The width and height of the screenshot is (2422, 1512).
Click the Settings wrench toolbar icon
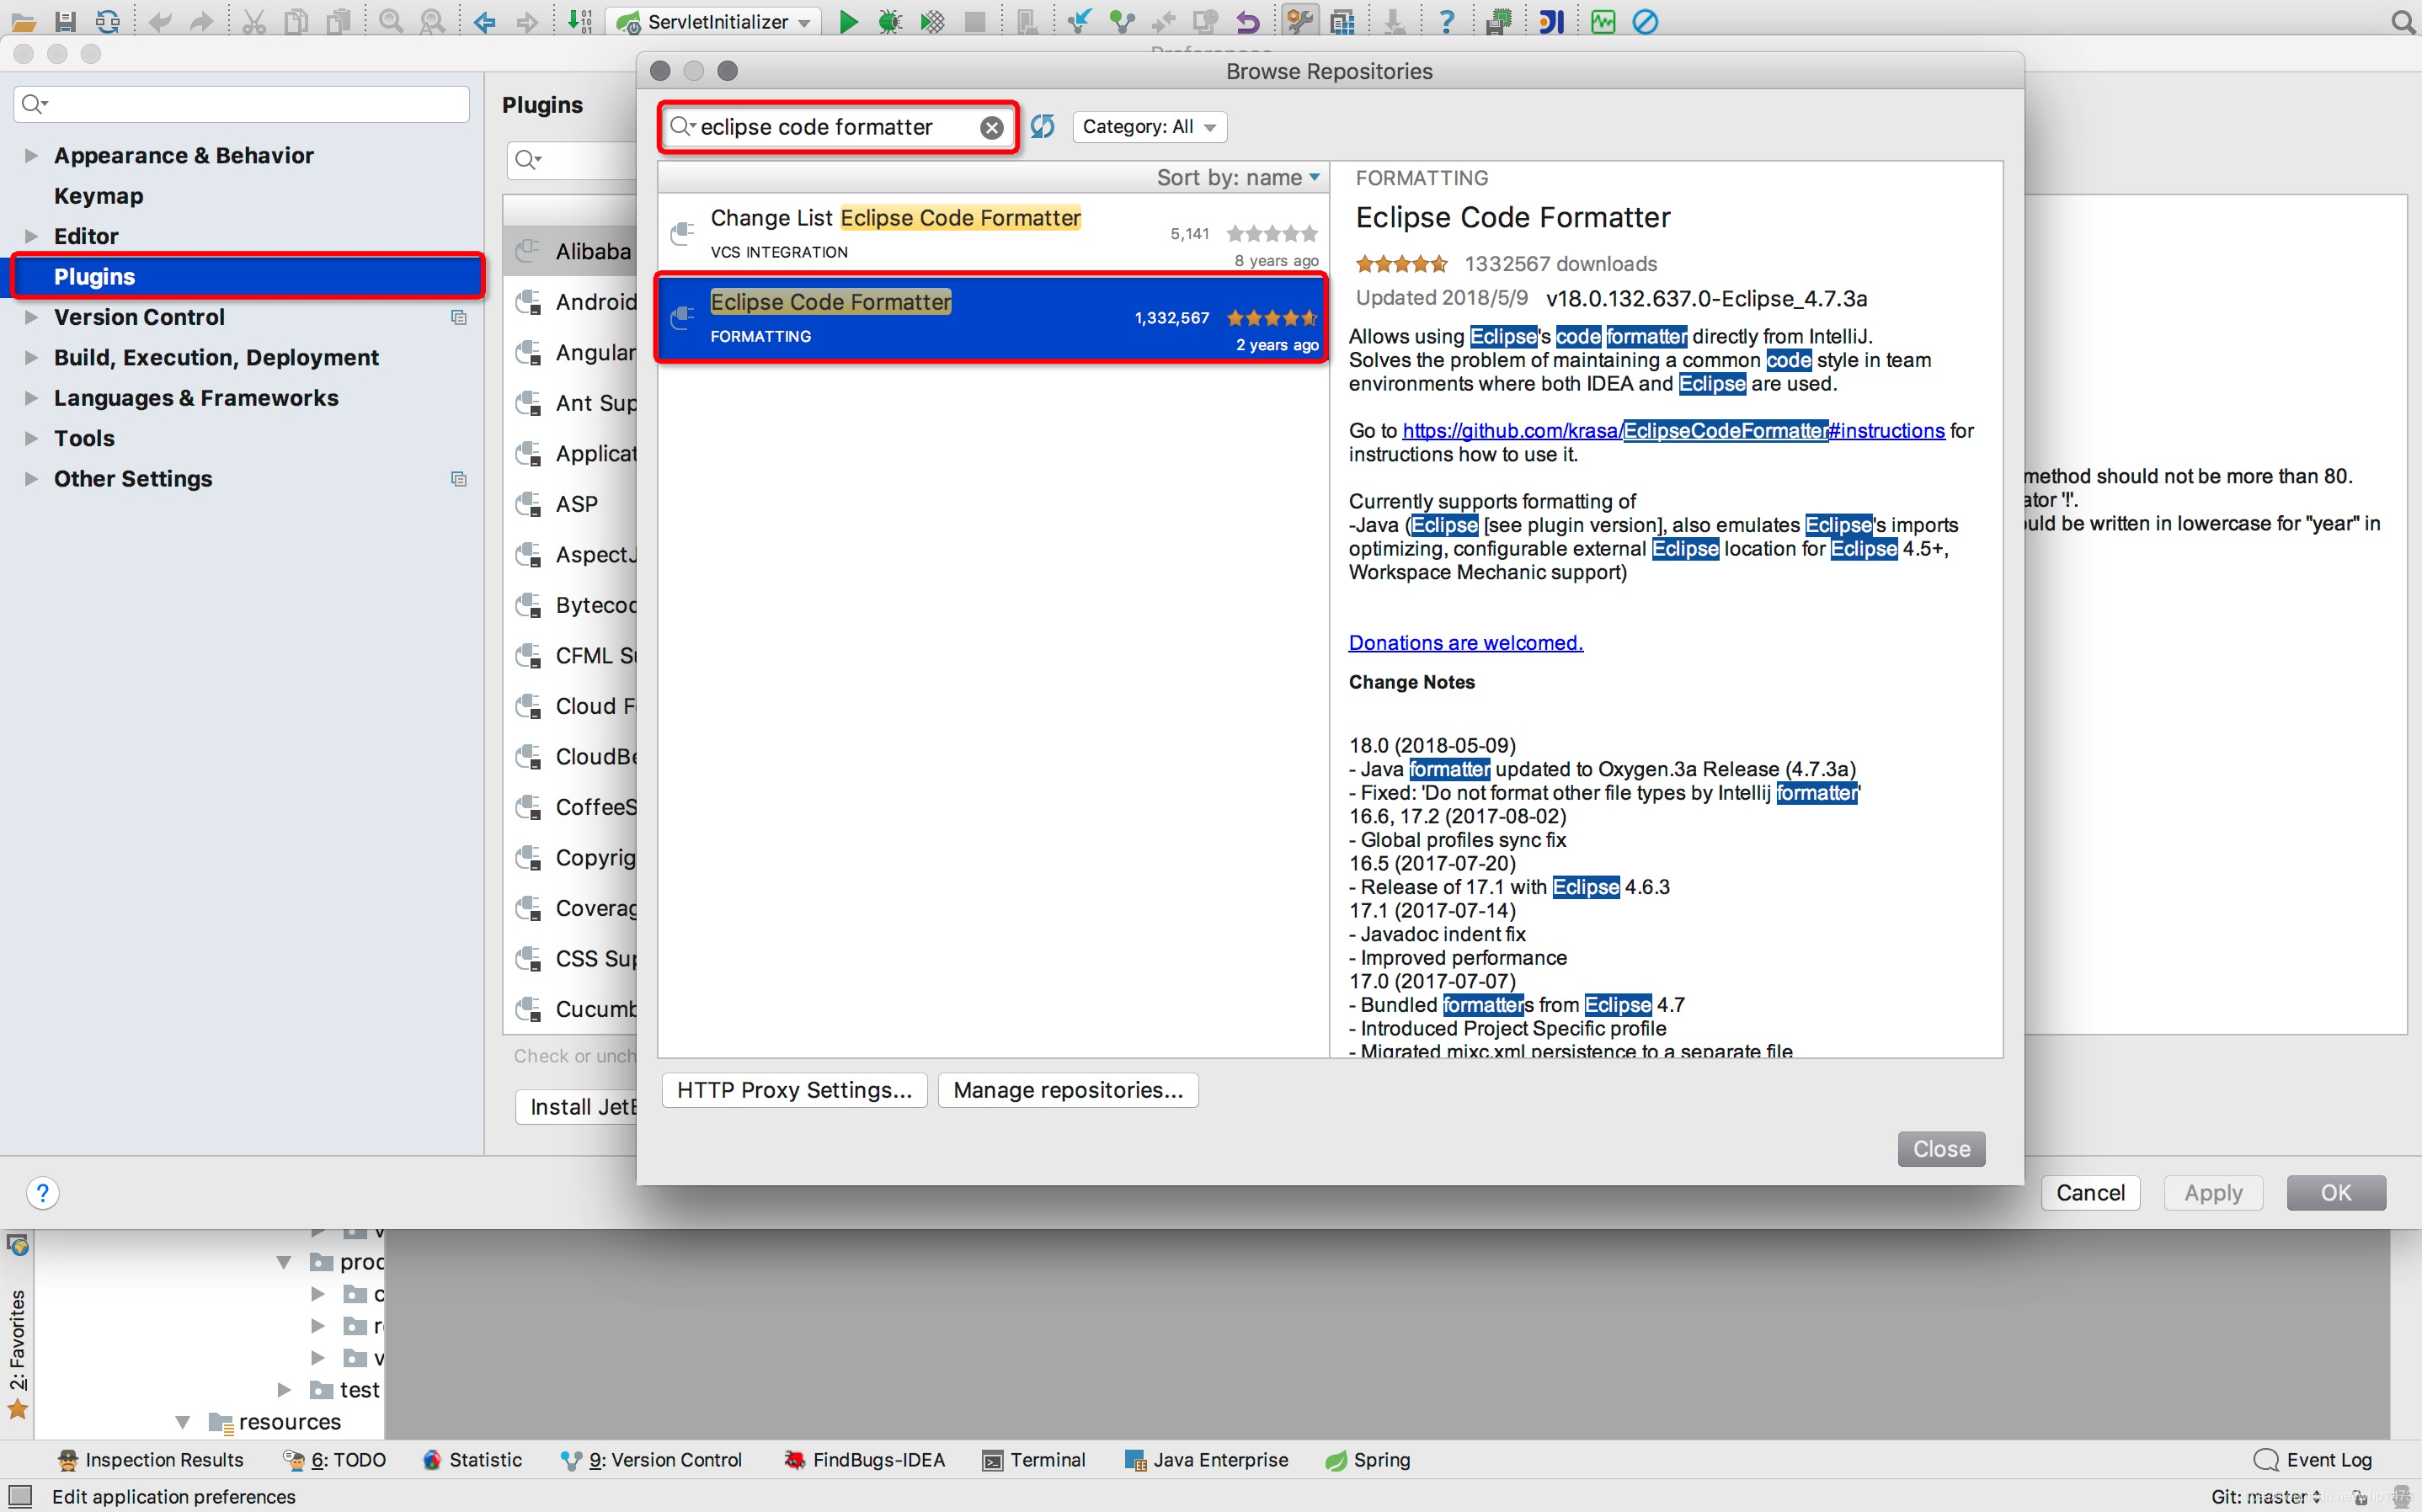(1300, 21)
